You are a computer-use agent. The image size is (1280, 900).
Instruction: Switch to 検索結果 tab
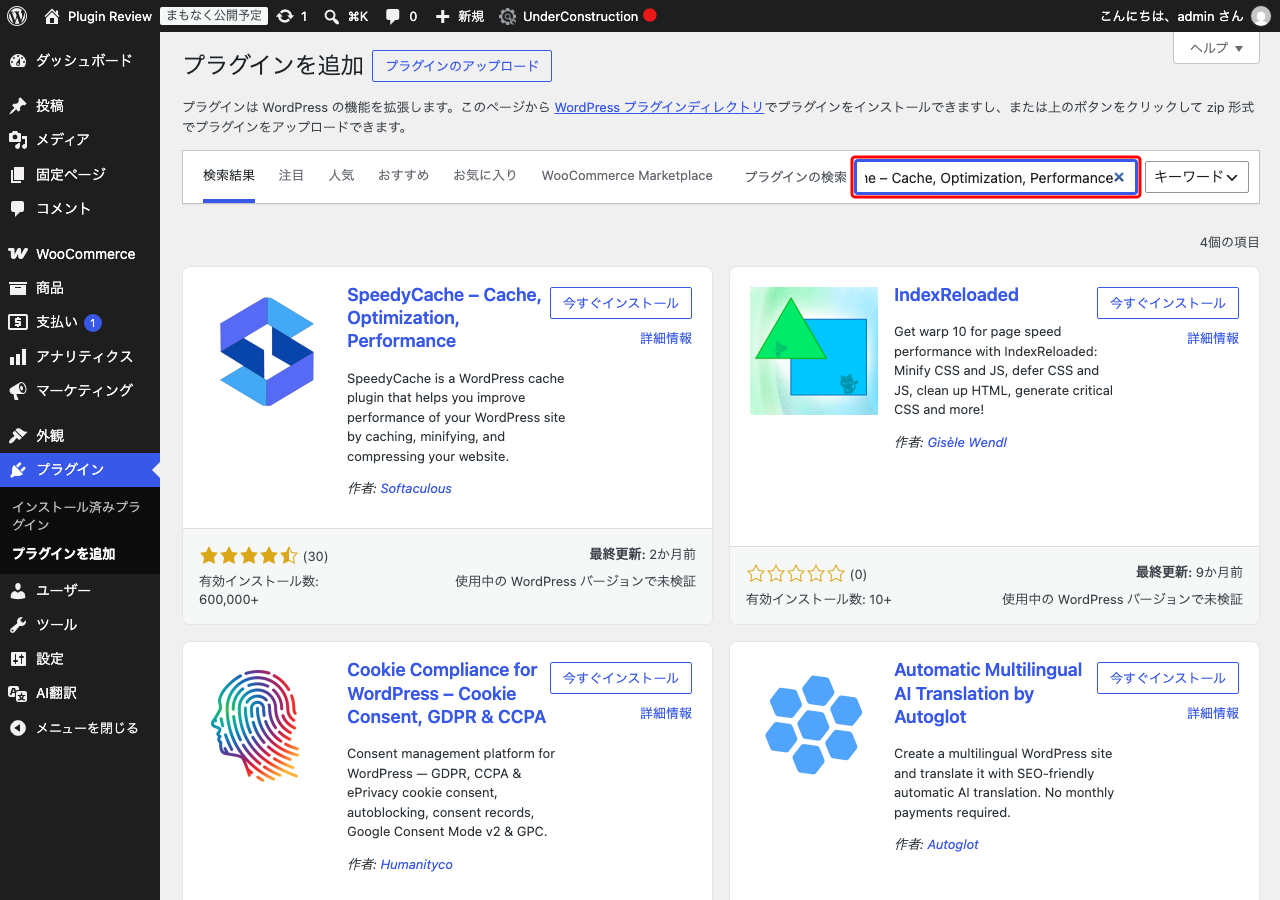click(x=229, y=176)
